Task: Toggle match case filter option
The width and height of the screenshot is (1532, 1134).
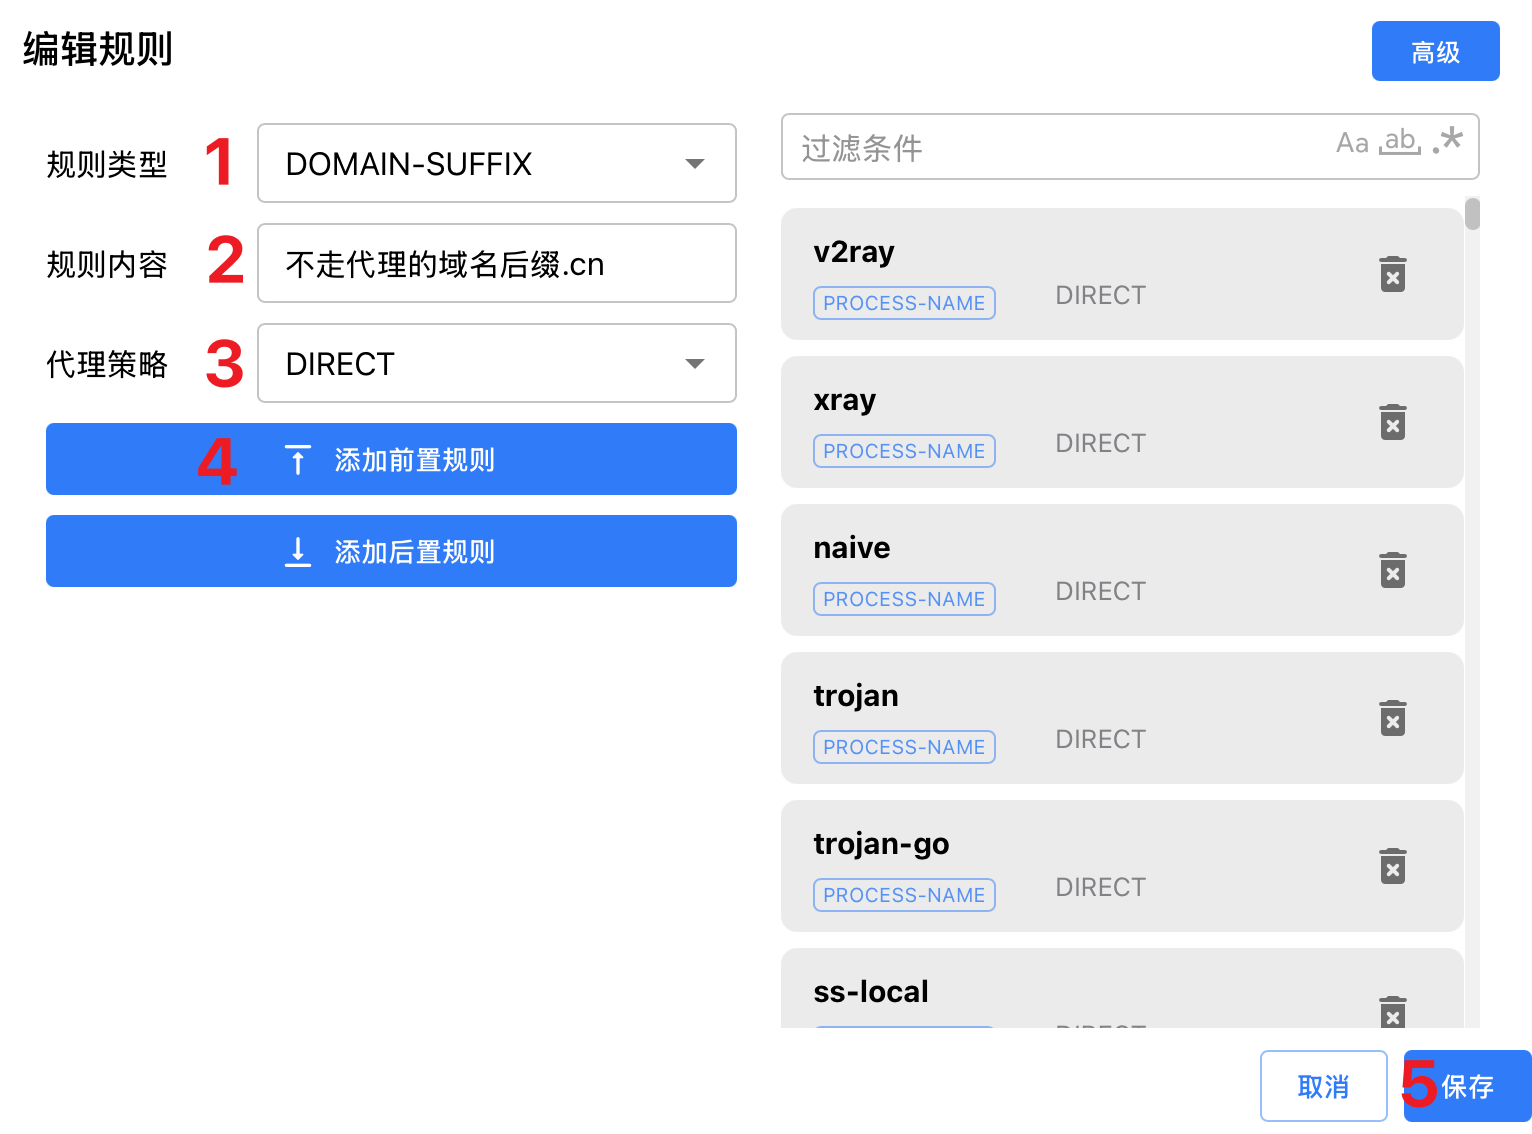Action: tap(1352, 143)
